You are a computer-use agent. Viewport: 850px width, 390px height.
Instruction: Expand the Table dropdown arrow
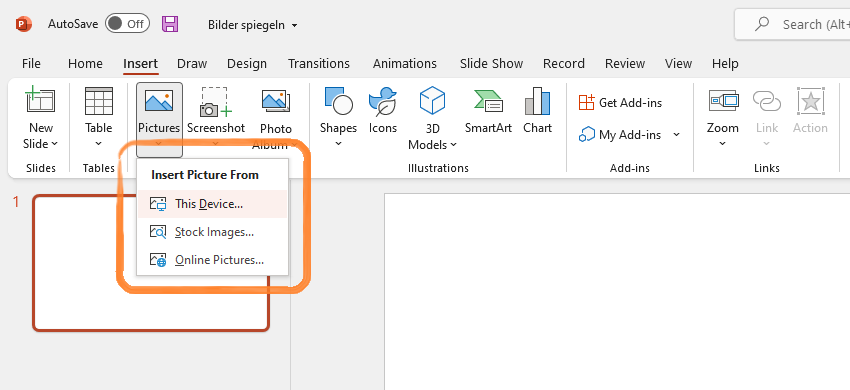pyautogui.click(x=99, y=144)
